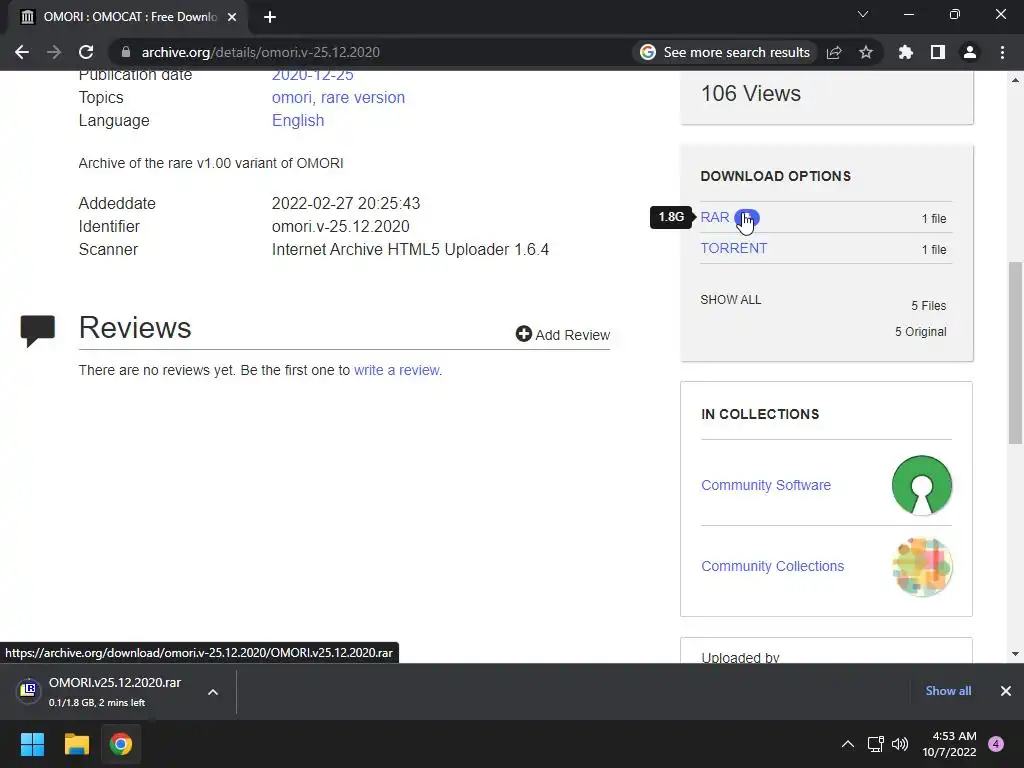Show hidden system tray icons

click(x=848, y=744)
